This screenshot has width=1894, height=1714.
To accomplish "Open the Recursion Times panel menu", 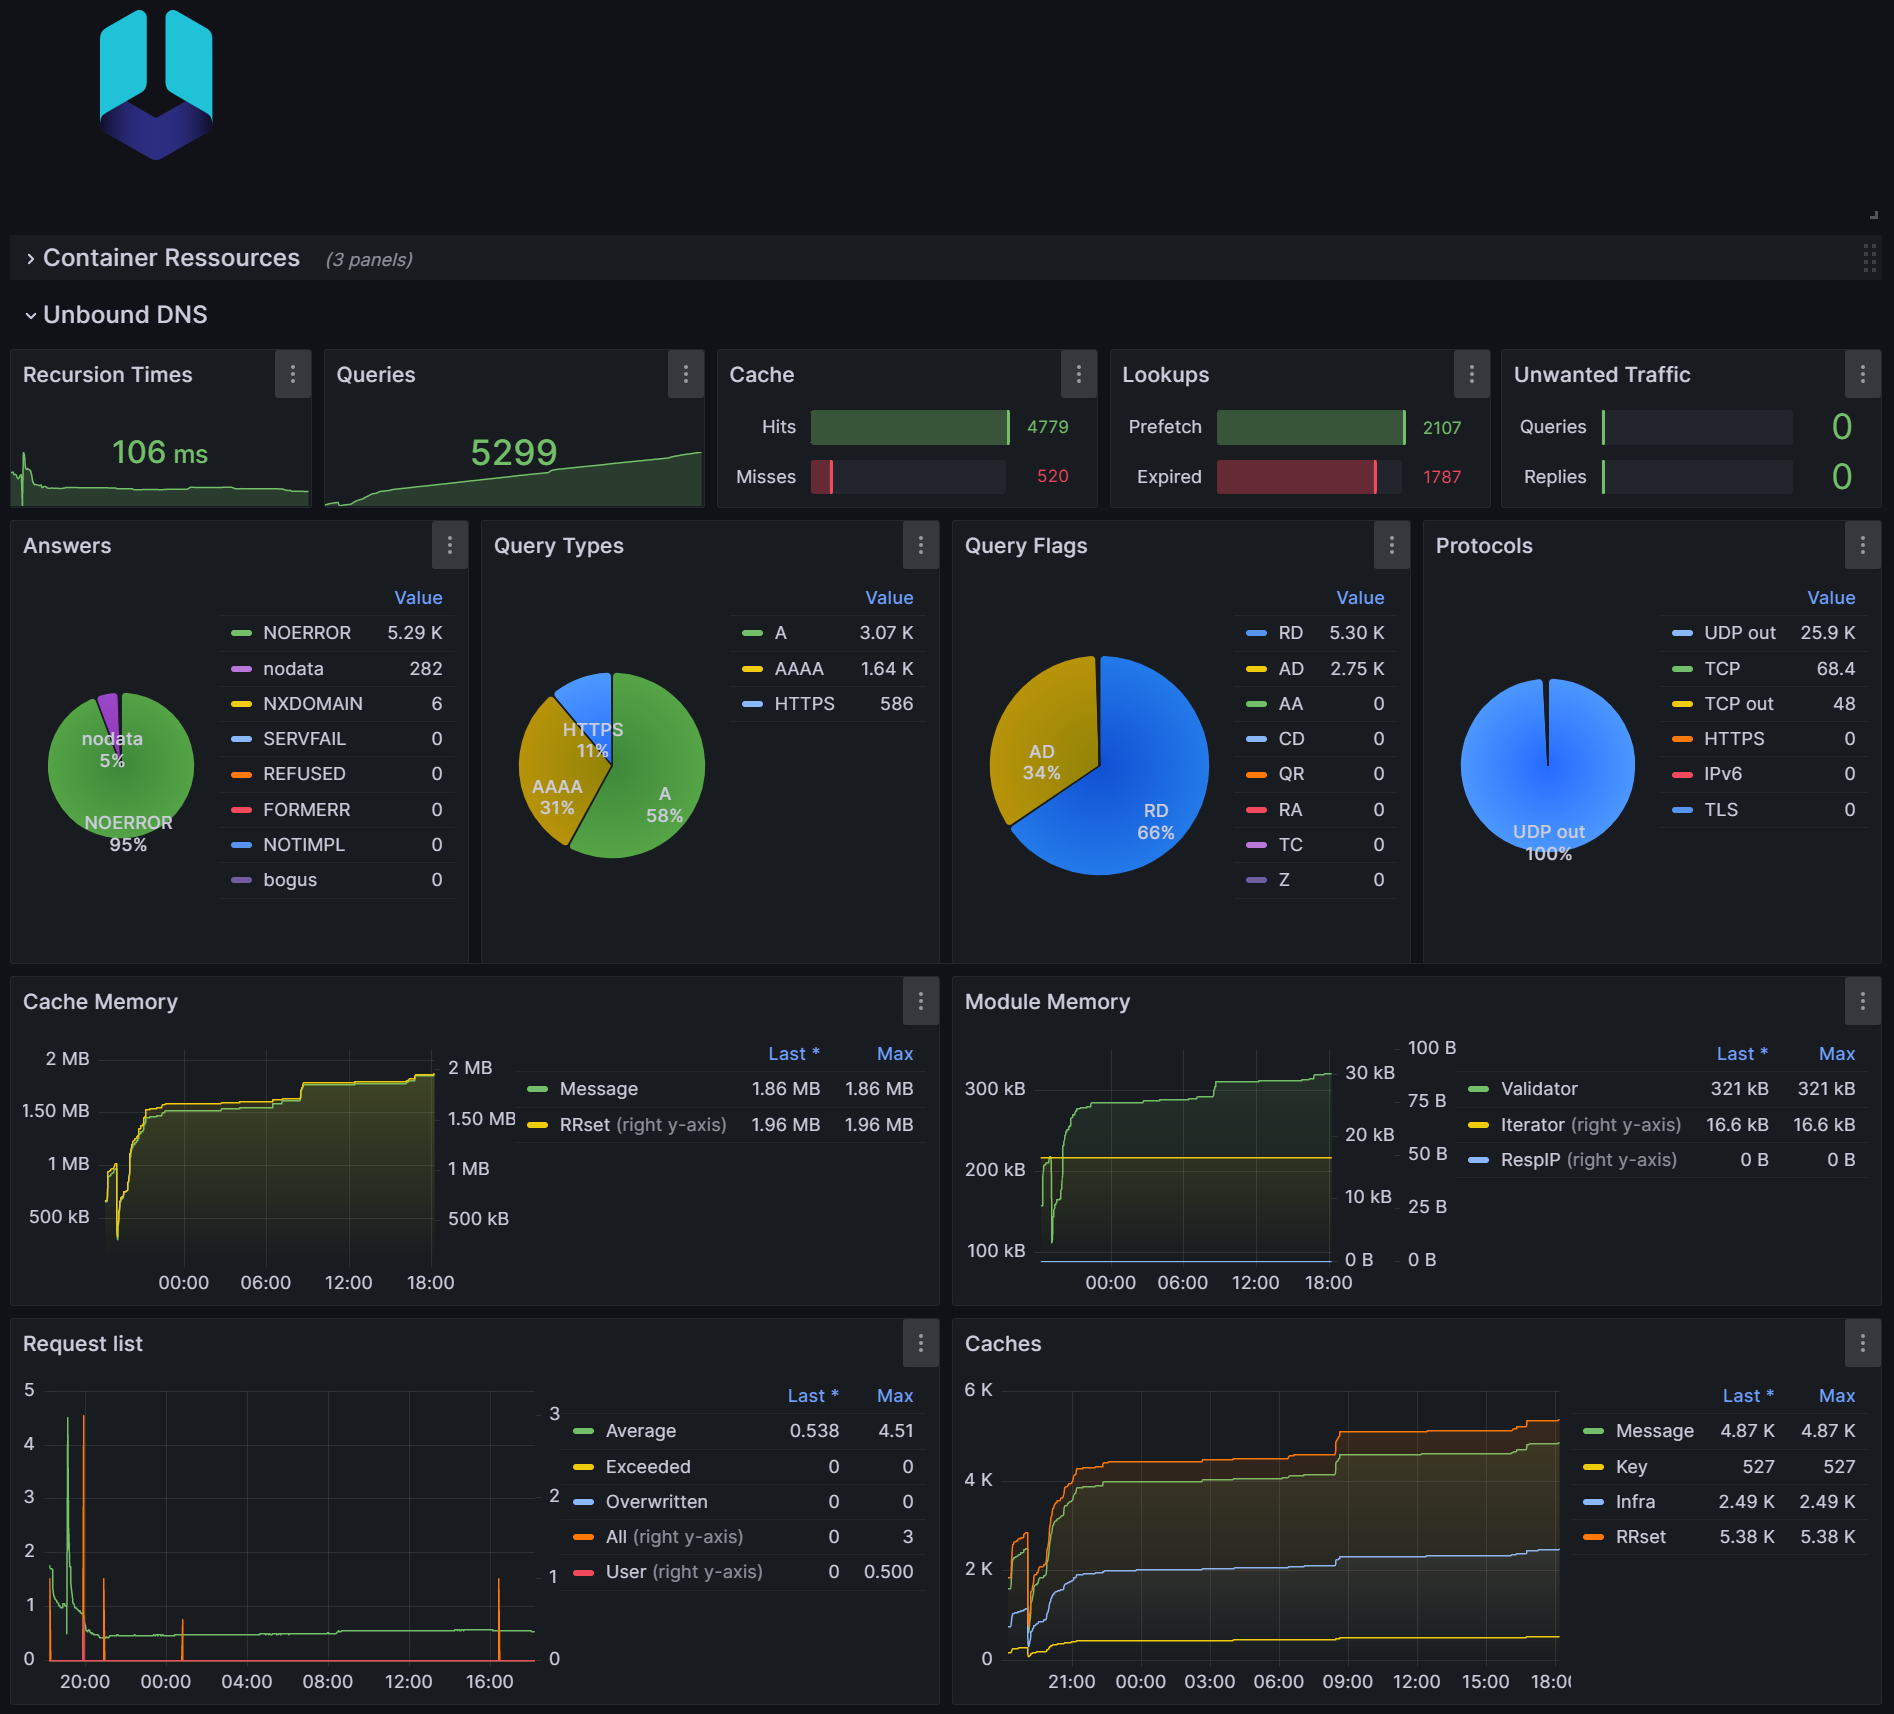I will [293, 374].
